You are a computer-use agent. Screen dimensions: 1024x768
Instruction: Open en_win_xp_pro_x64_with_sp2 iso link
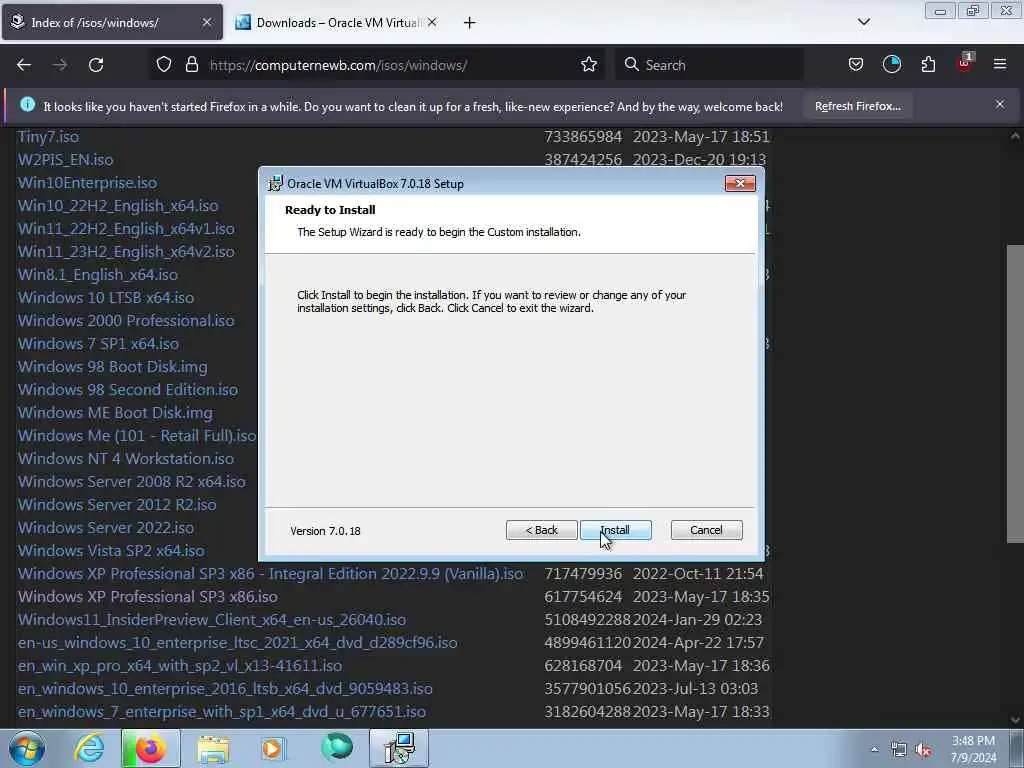coord(180,666)
